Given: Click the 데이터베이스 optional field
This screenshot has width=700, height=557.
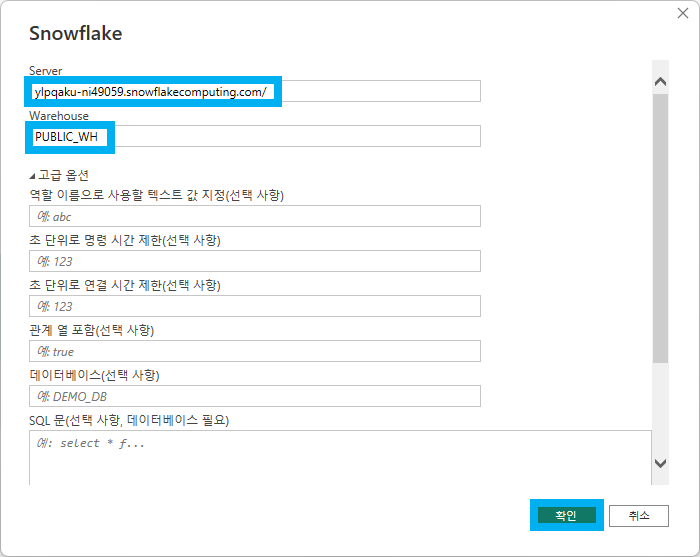Looking at the screenshot, I should [x=255, y=396].
